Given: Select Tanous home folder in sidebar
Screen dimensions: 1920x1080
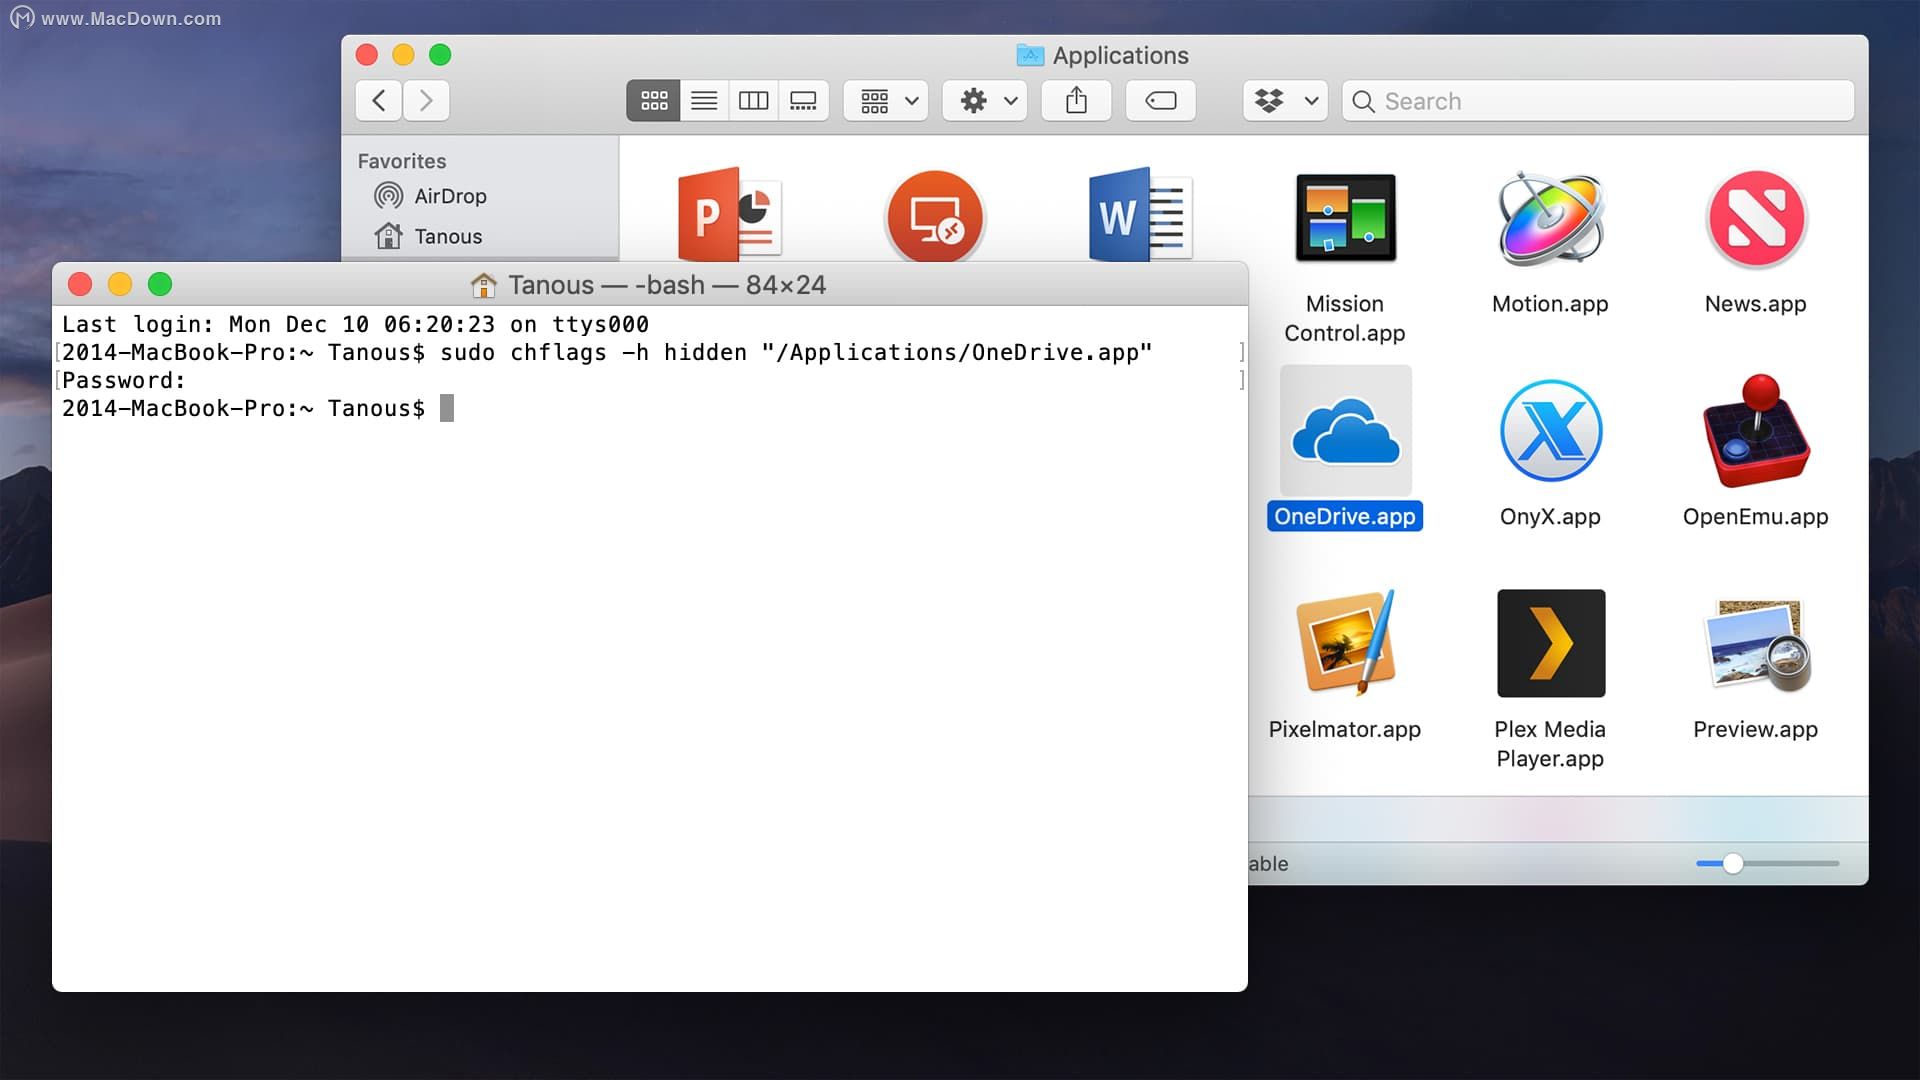Looking at the screenshot, I should 429,236.
